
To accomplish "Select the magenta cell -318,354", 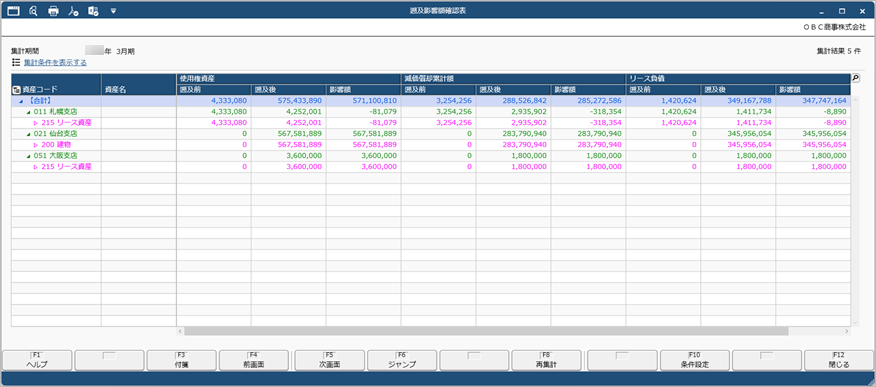I will tap(588, 123).
